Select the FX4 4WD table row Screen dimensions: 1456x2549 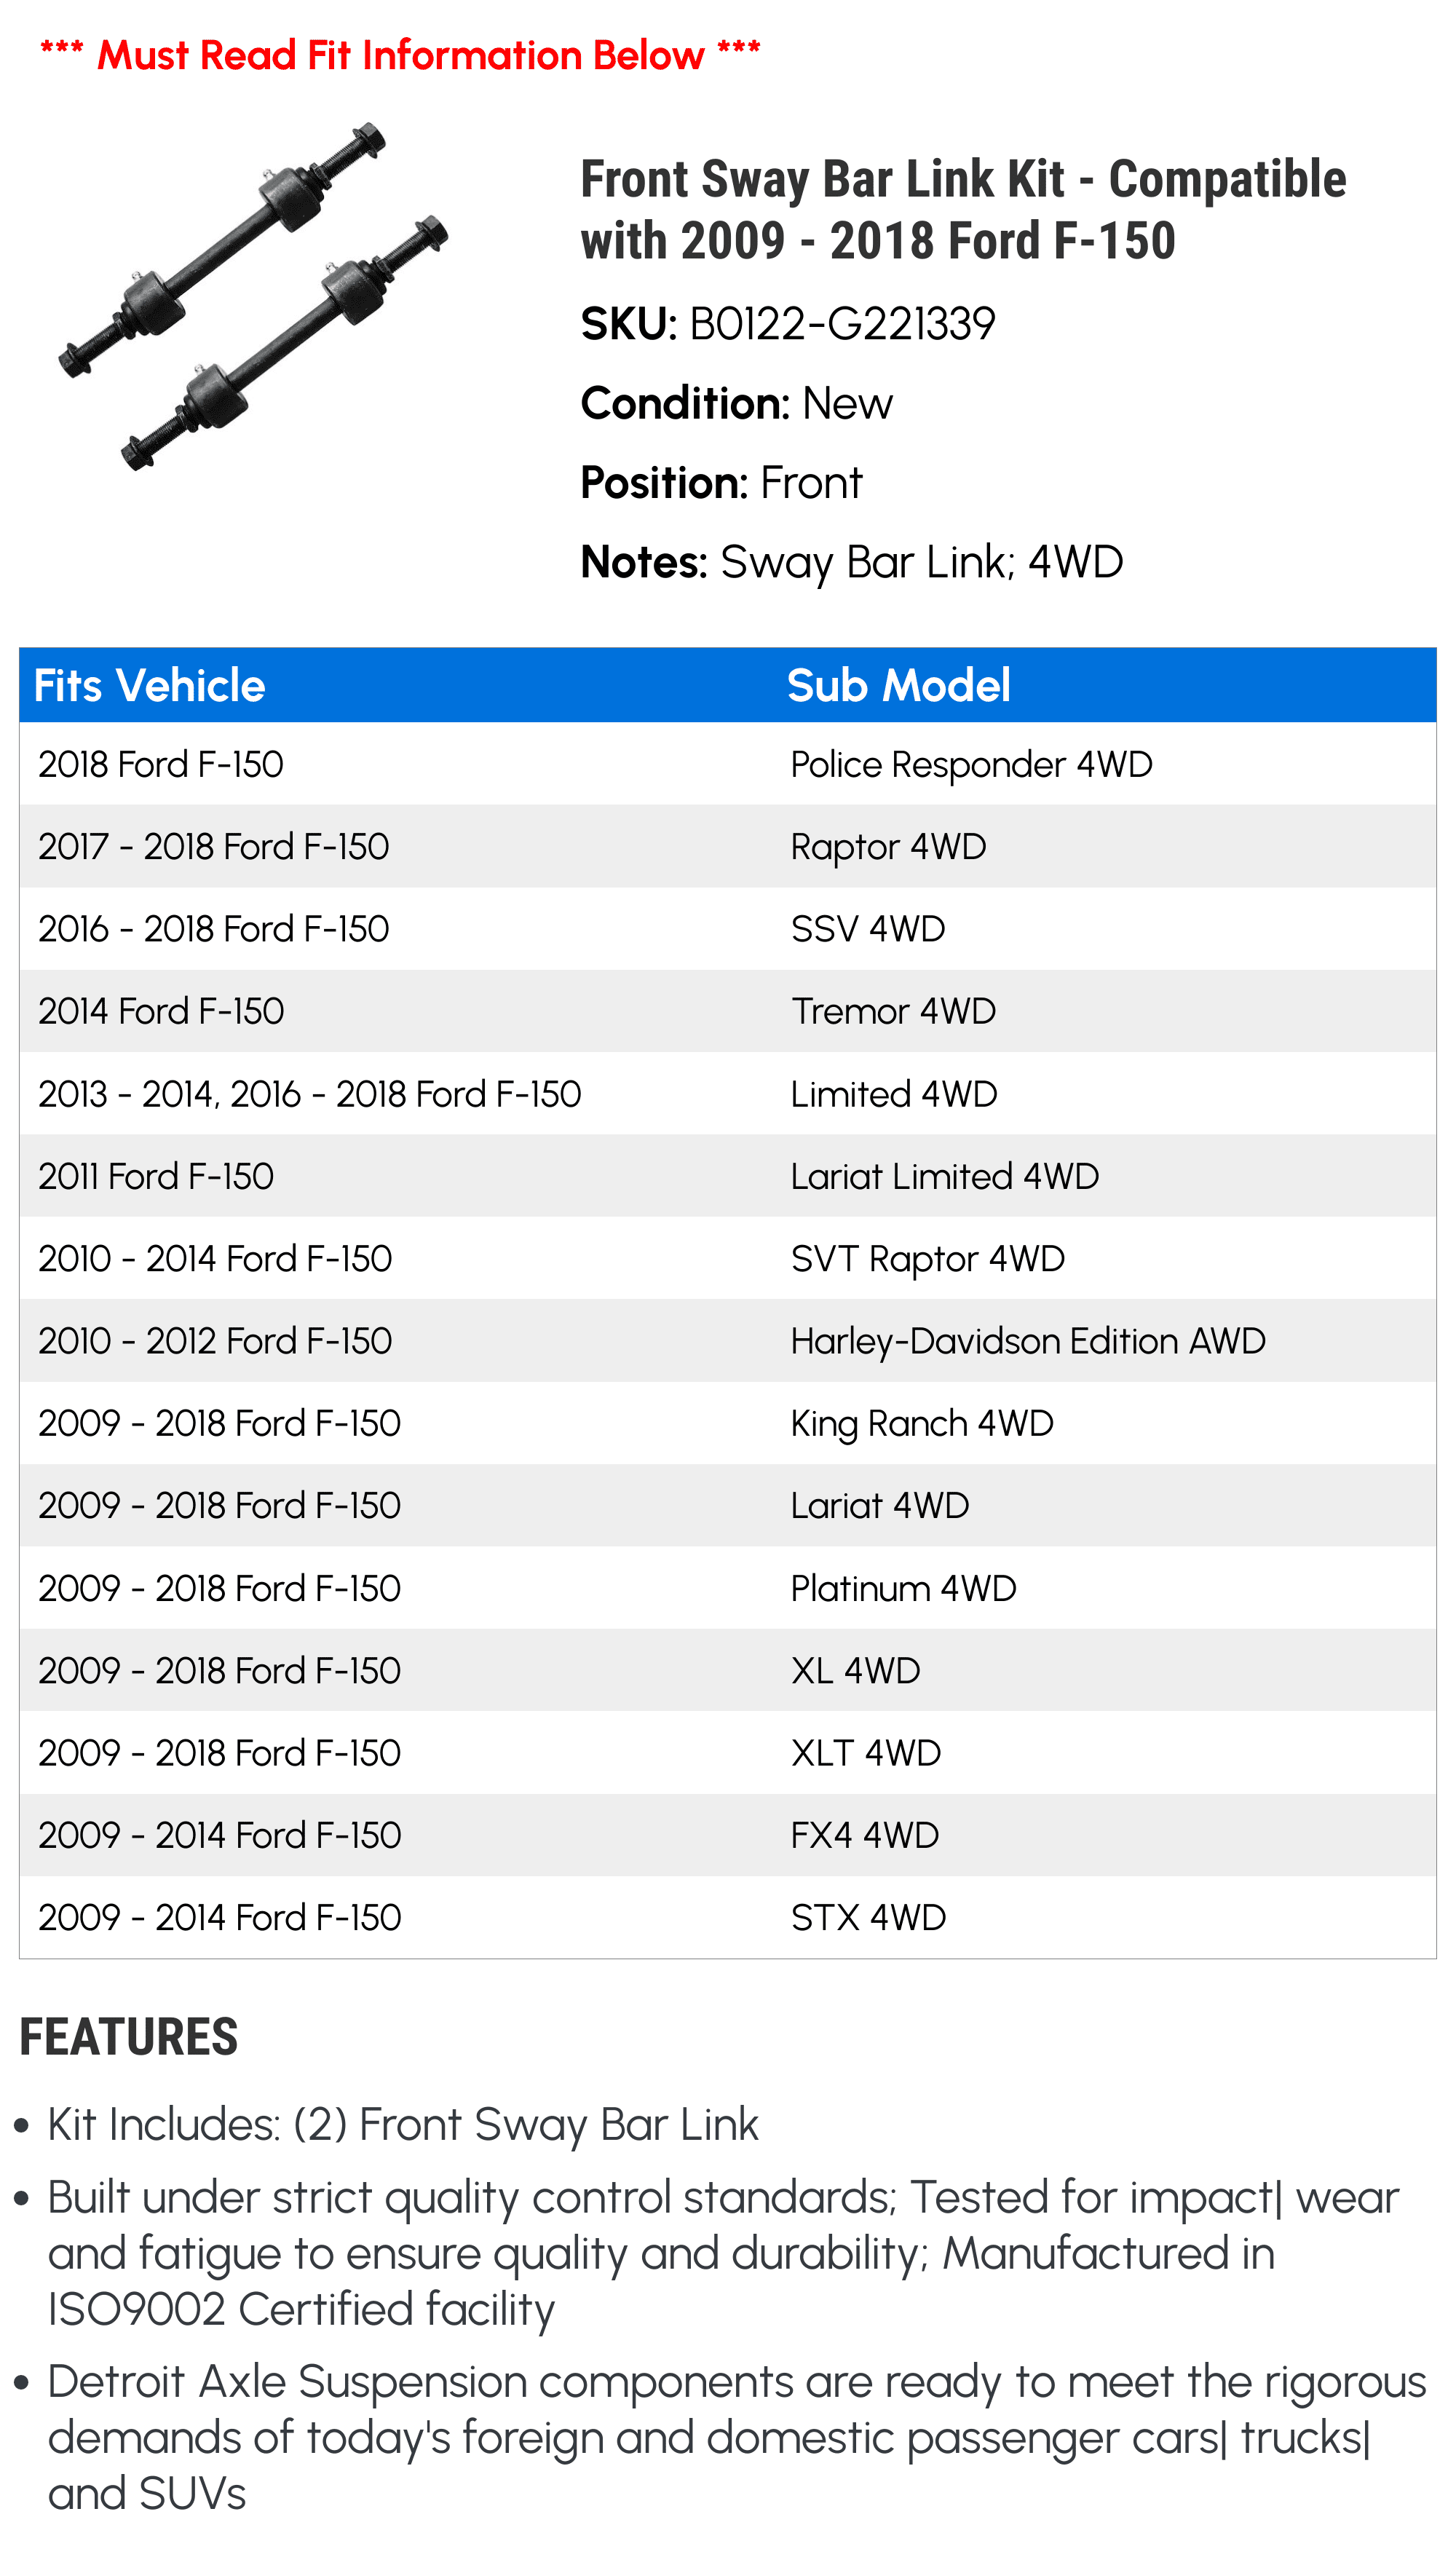728,1835
